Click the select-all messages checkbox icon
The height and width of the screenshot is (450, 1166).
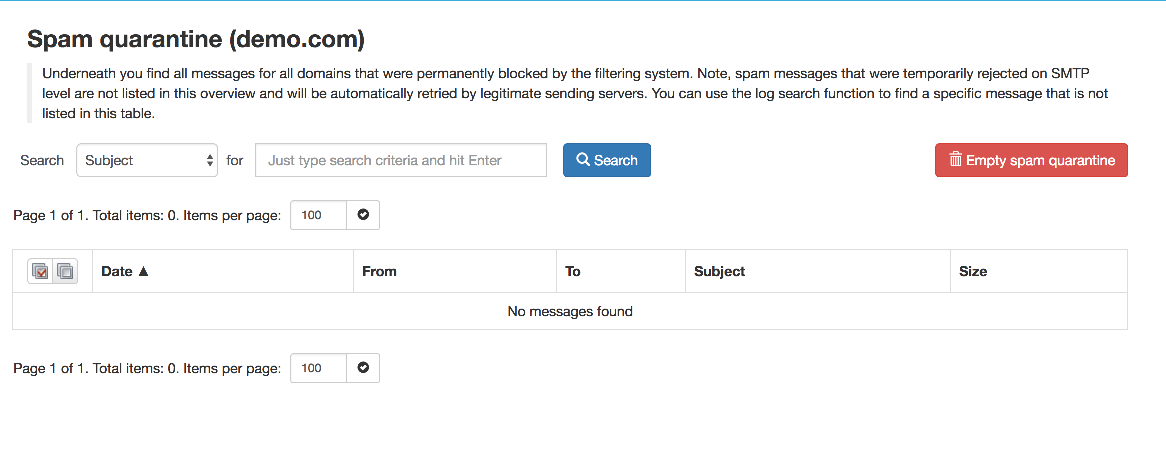pyautogui.click(x=41, y=271)
